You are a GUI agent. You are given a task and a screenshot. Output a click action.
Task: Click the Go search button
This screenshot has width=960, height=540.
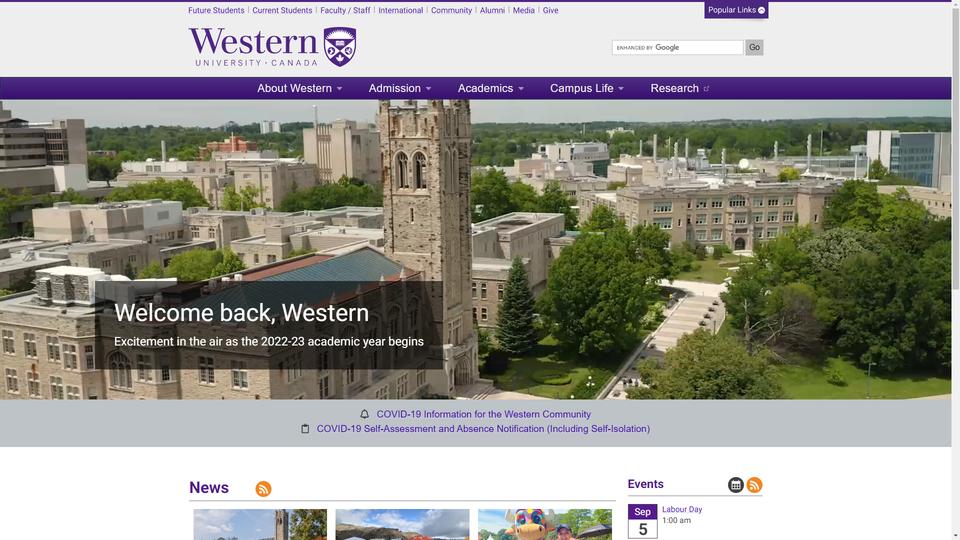click(754, 47)
